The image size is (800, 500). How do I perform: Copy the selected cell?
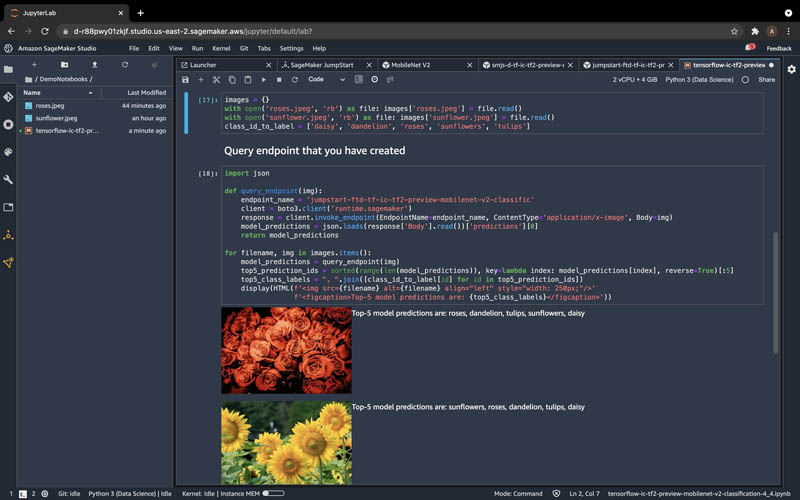232,80
